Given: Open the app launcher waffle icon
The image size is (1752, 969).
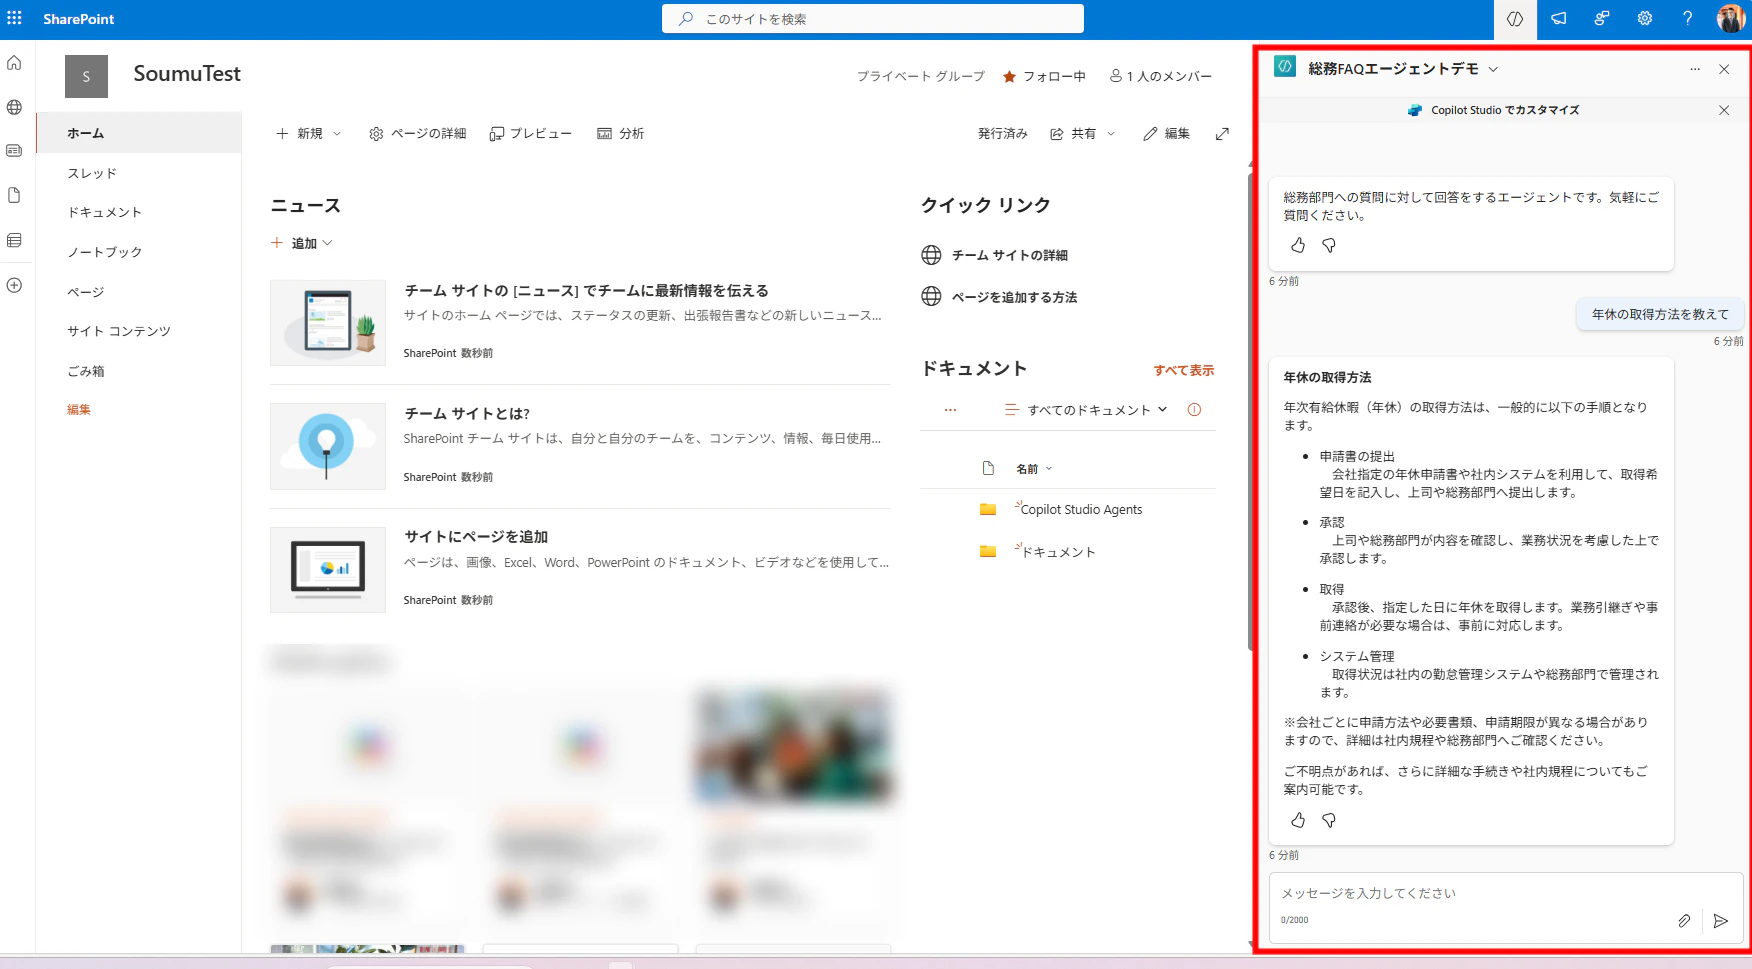Looking at the screenshot, I should tap(14, 18).
